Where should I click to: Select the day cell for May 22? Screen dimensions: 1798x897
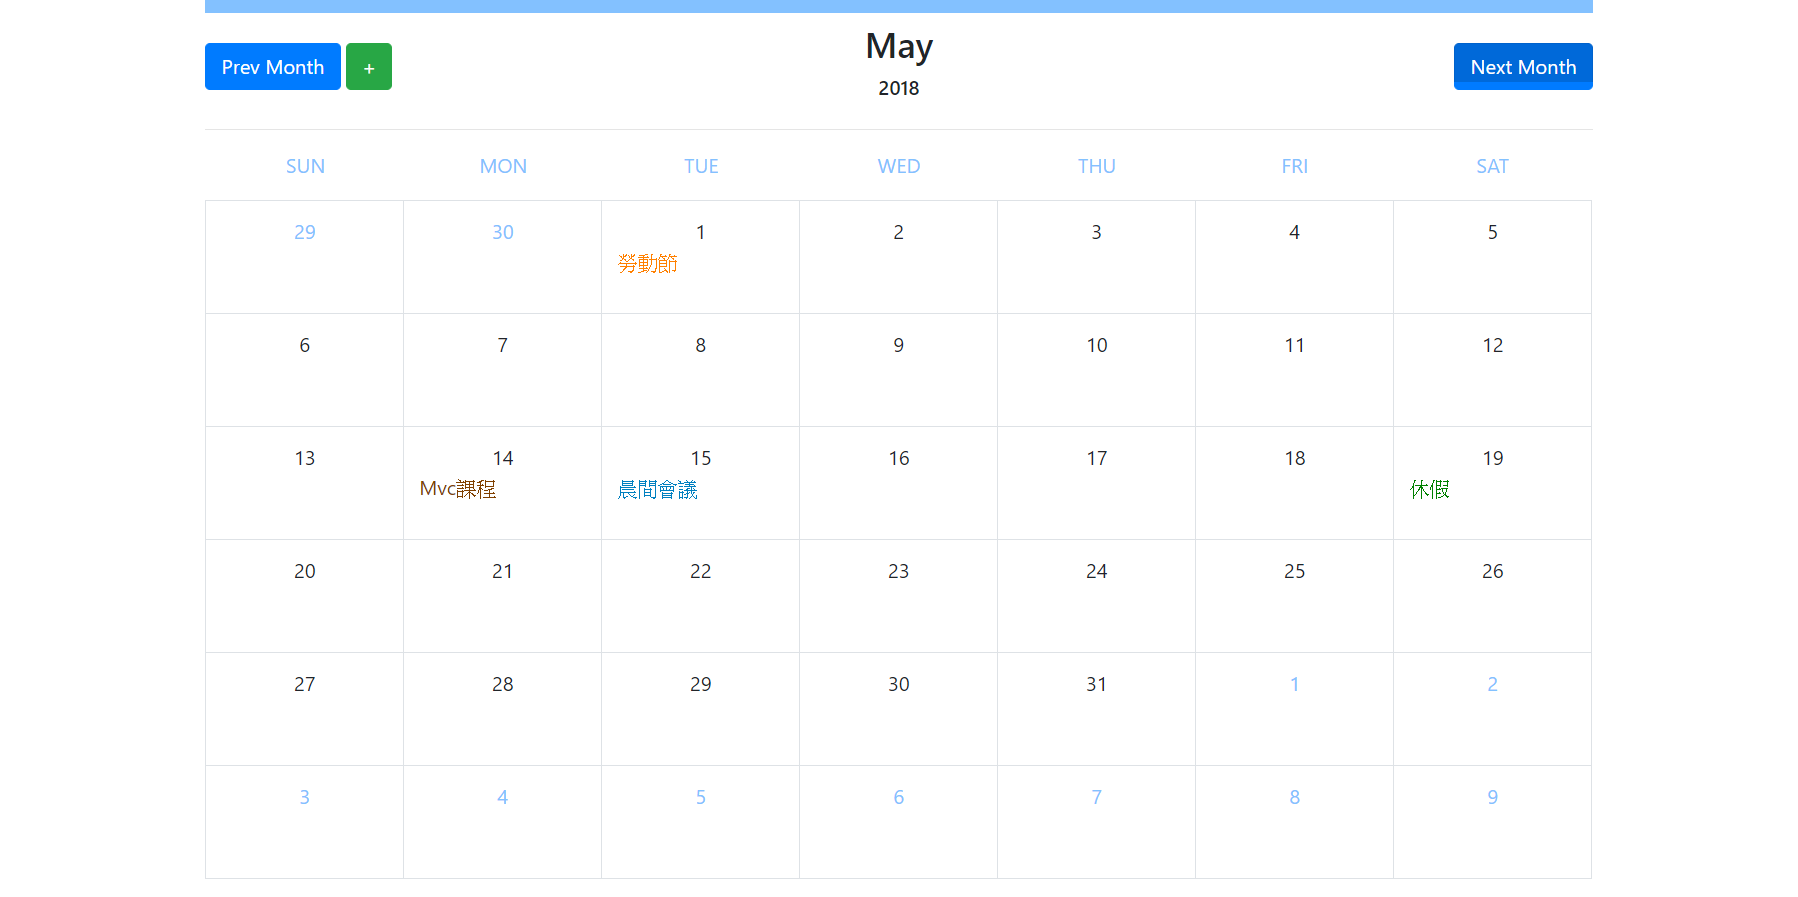point(700,595)
